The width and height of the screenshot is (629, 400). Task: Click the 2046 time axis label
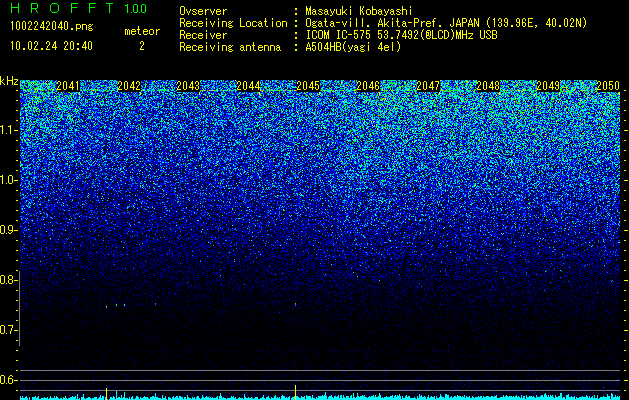(368, 86)
